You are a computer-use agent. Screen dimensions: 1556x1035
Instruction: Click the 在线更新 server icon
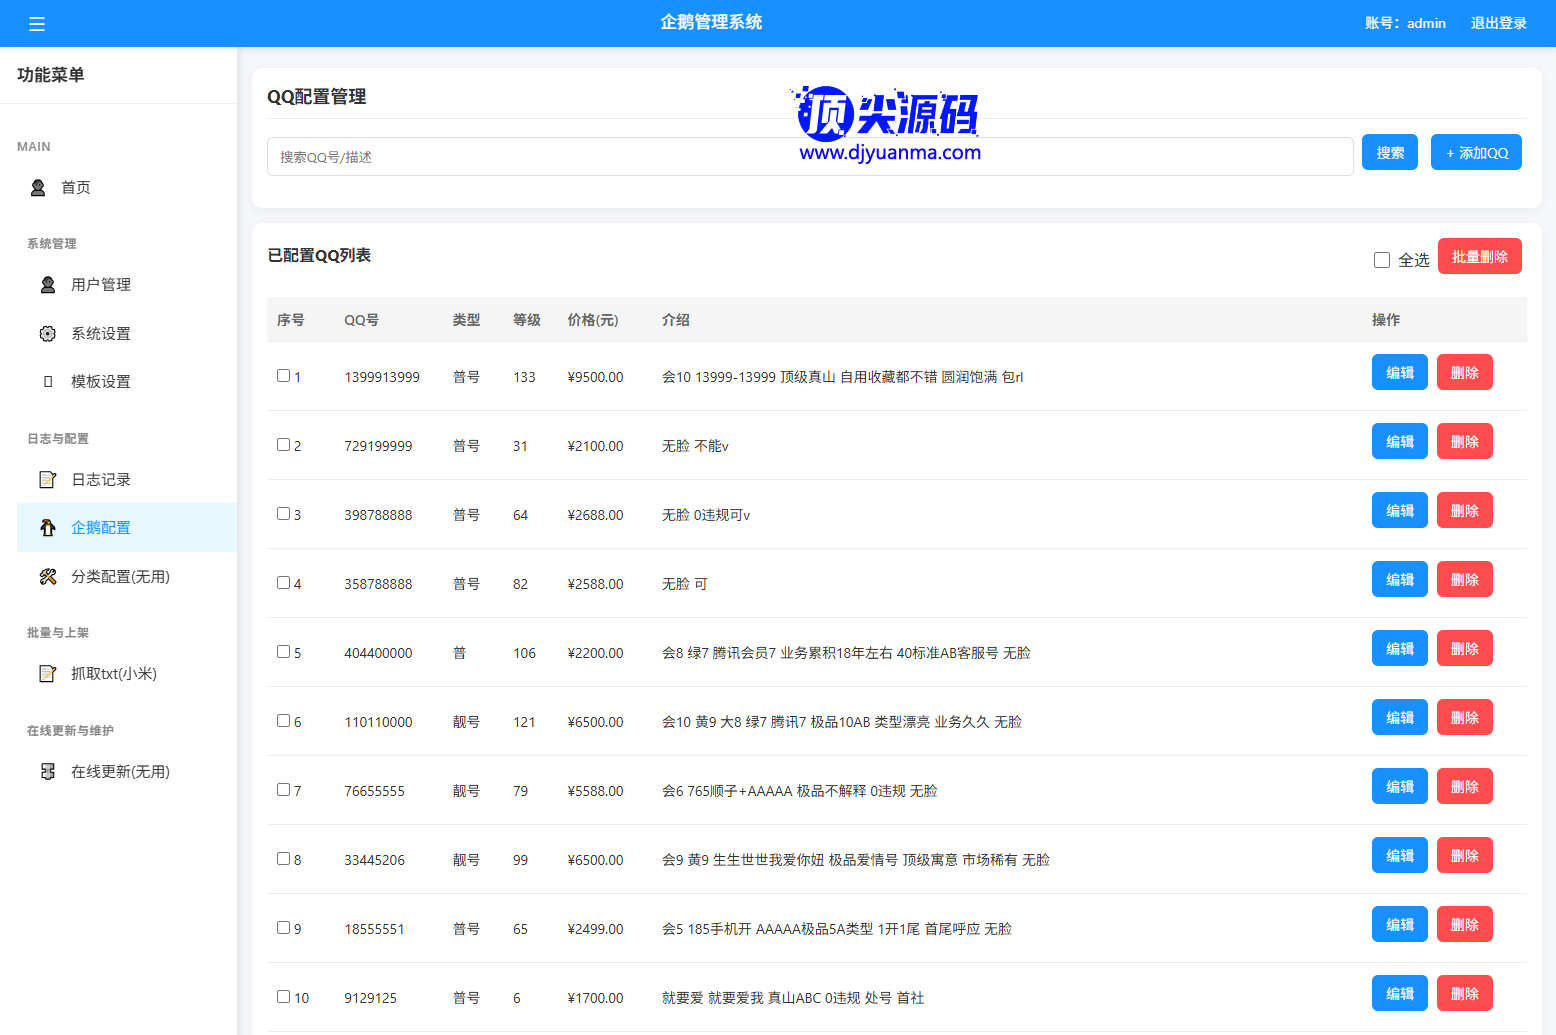48,772
